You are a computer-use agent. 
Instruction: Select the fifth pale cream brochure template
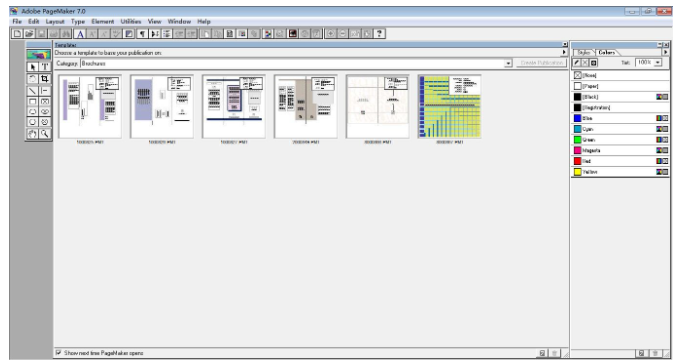point(378,107)
